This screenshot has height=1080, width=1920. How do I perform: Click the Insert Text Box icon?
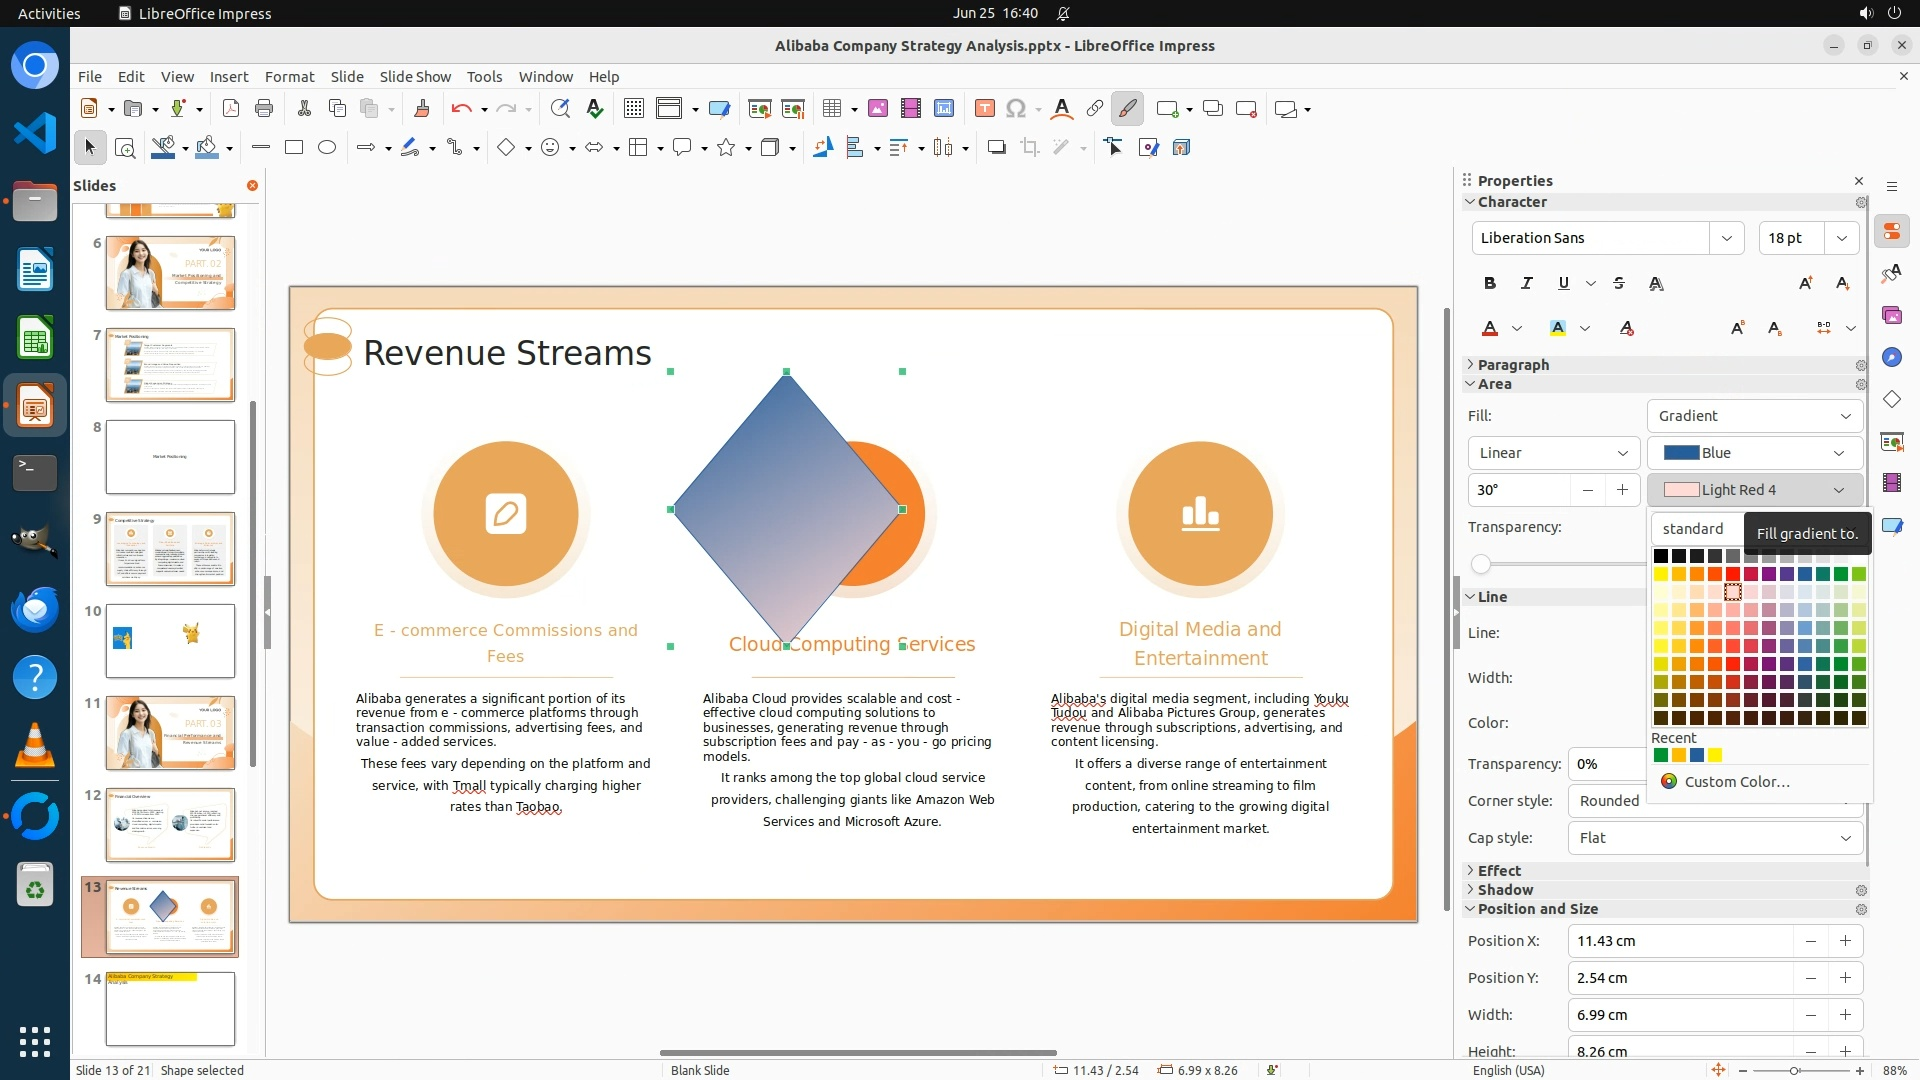(984, 109)
